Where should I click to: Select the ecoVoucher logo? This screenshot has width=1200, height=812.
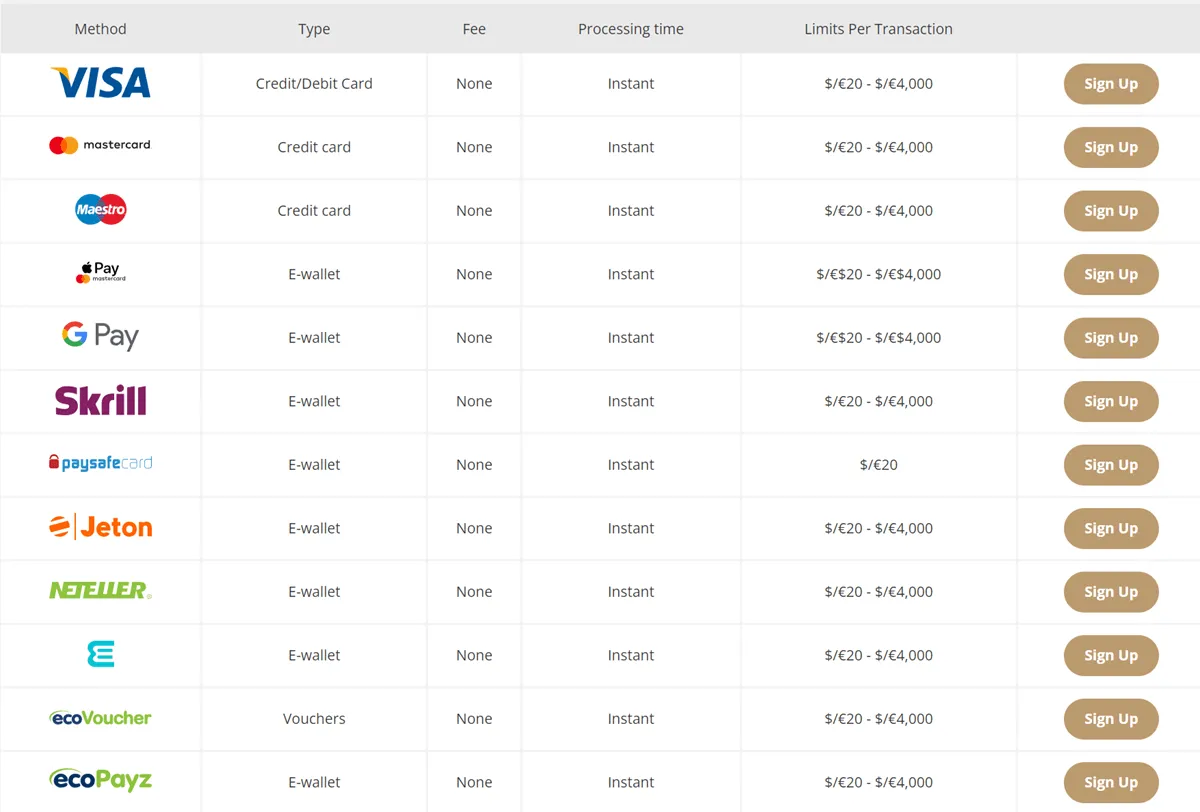[100, 718]
